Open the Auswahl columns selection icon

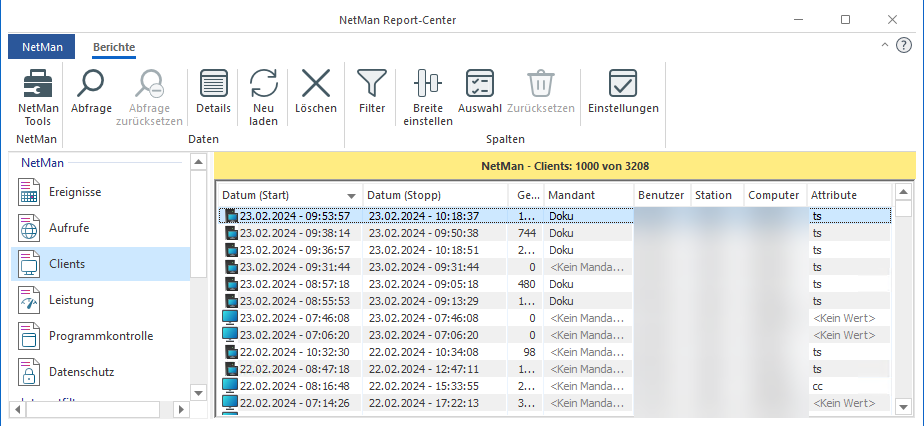480,83
